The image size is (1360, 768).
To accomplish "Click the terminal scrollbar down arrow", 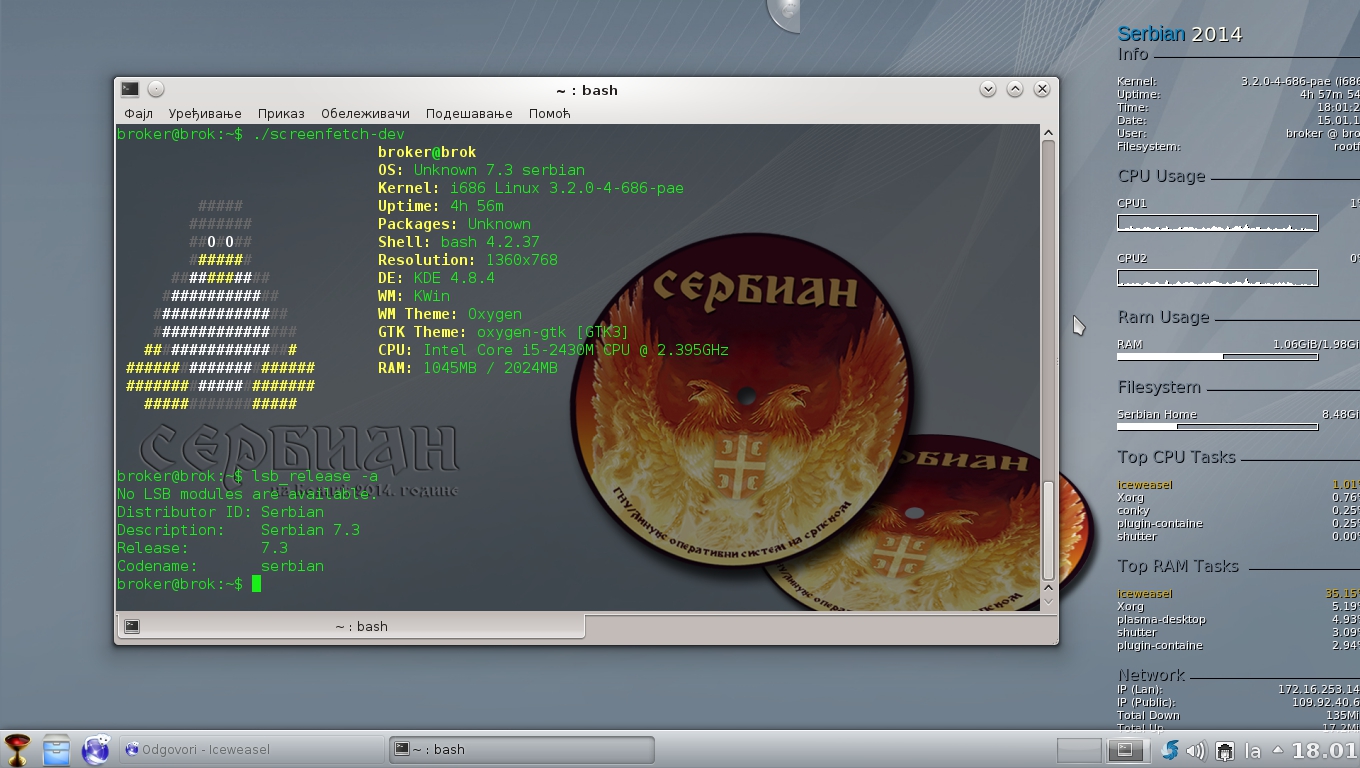I will coord(1048,602).
